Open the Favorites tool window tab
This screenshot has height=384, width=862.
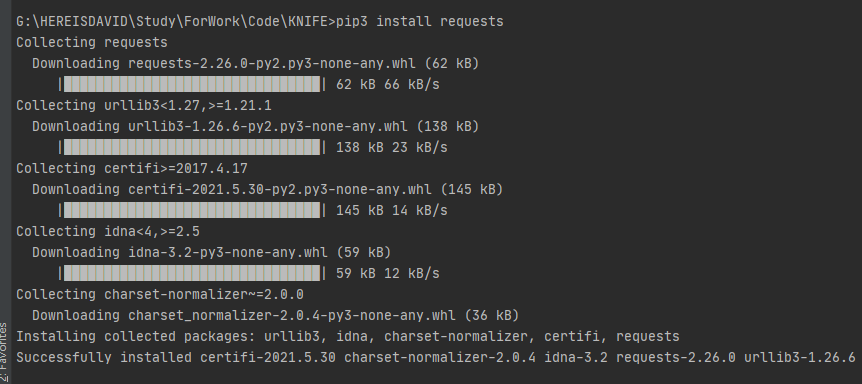click(4, 352)
